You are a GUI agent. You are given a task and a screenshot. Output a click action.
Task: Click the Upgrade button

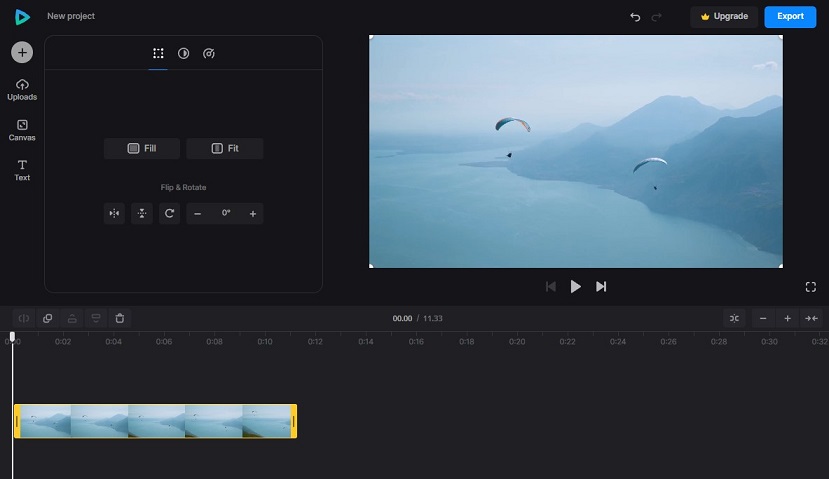tap(724, 17)
